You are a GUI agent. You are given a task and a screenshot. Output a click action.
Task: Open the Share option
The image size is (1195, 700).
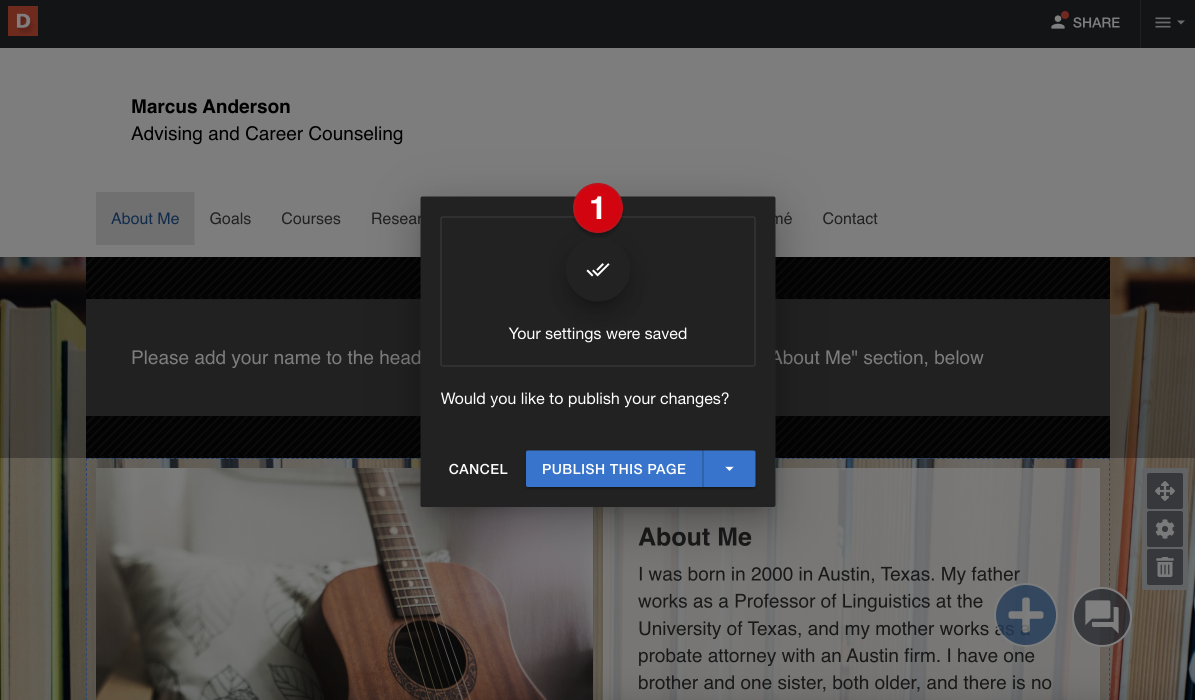(1085, 22)
